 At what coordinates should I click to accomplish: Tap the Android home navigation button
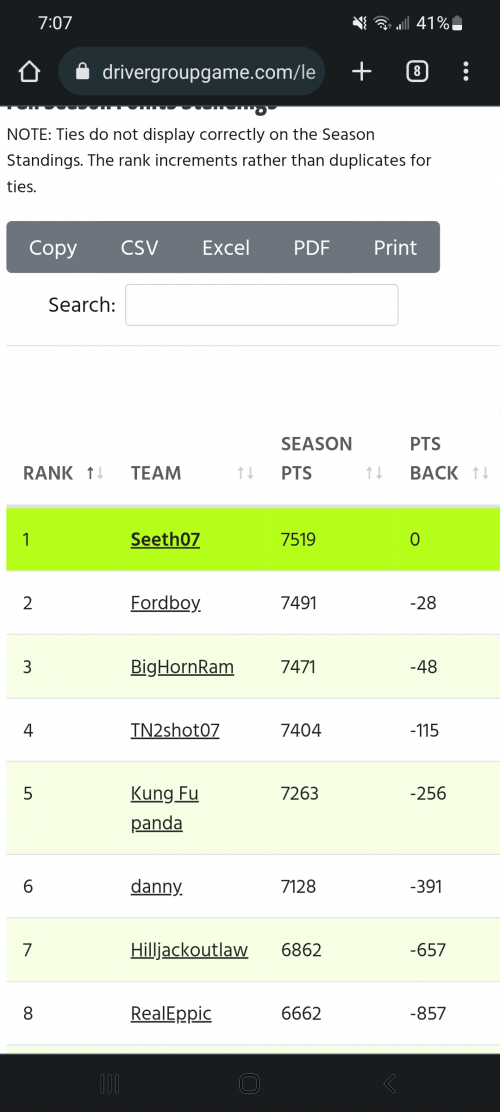(249, 1083)
